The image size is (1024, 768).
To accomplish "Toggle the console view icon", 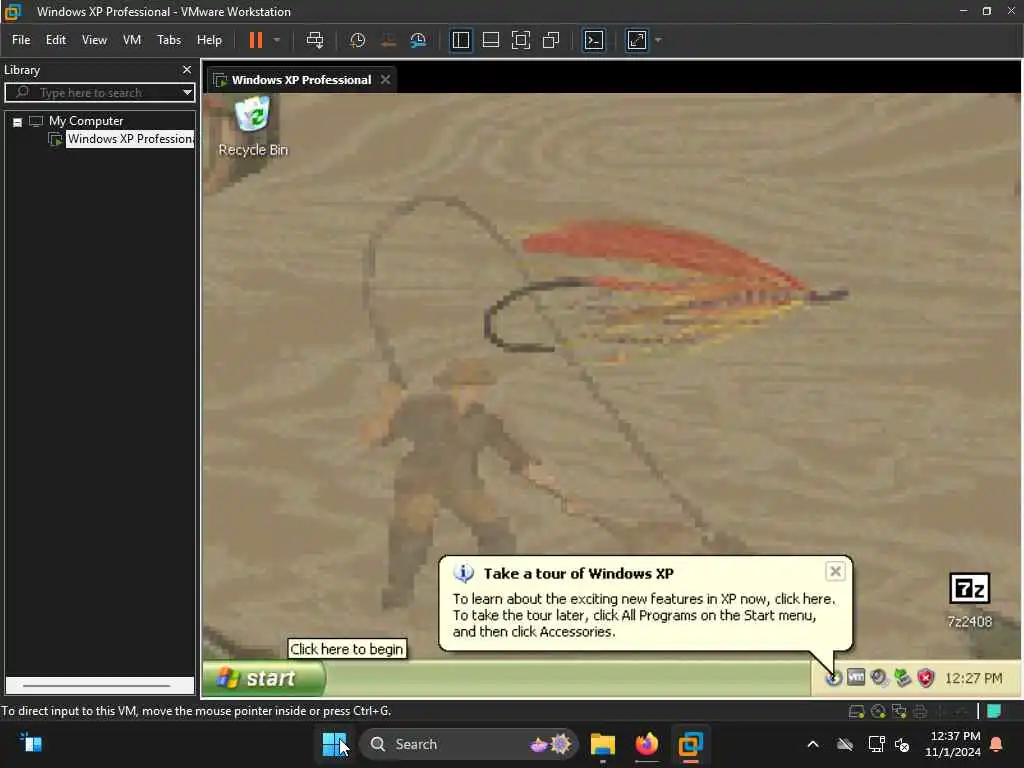I will pos(594,40).
